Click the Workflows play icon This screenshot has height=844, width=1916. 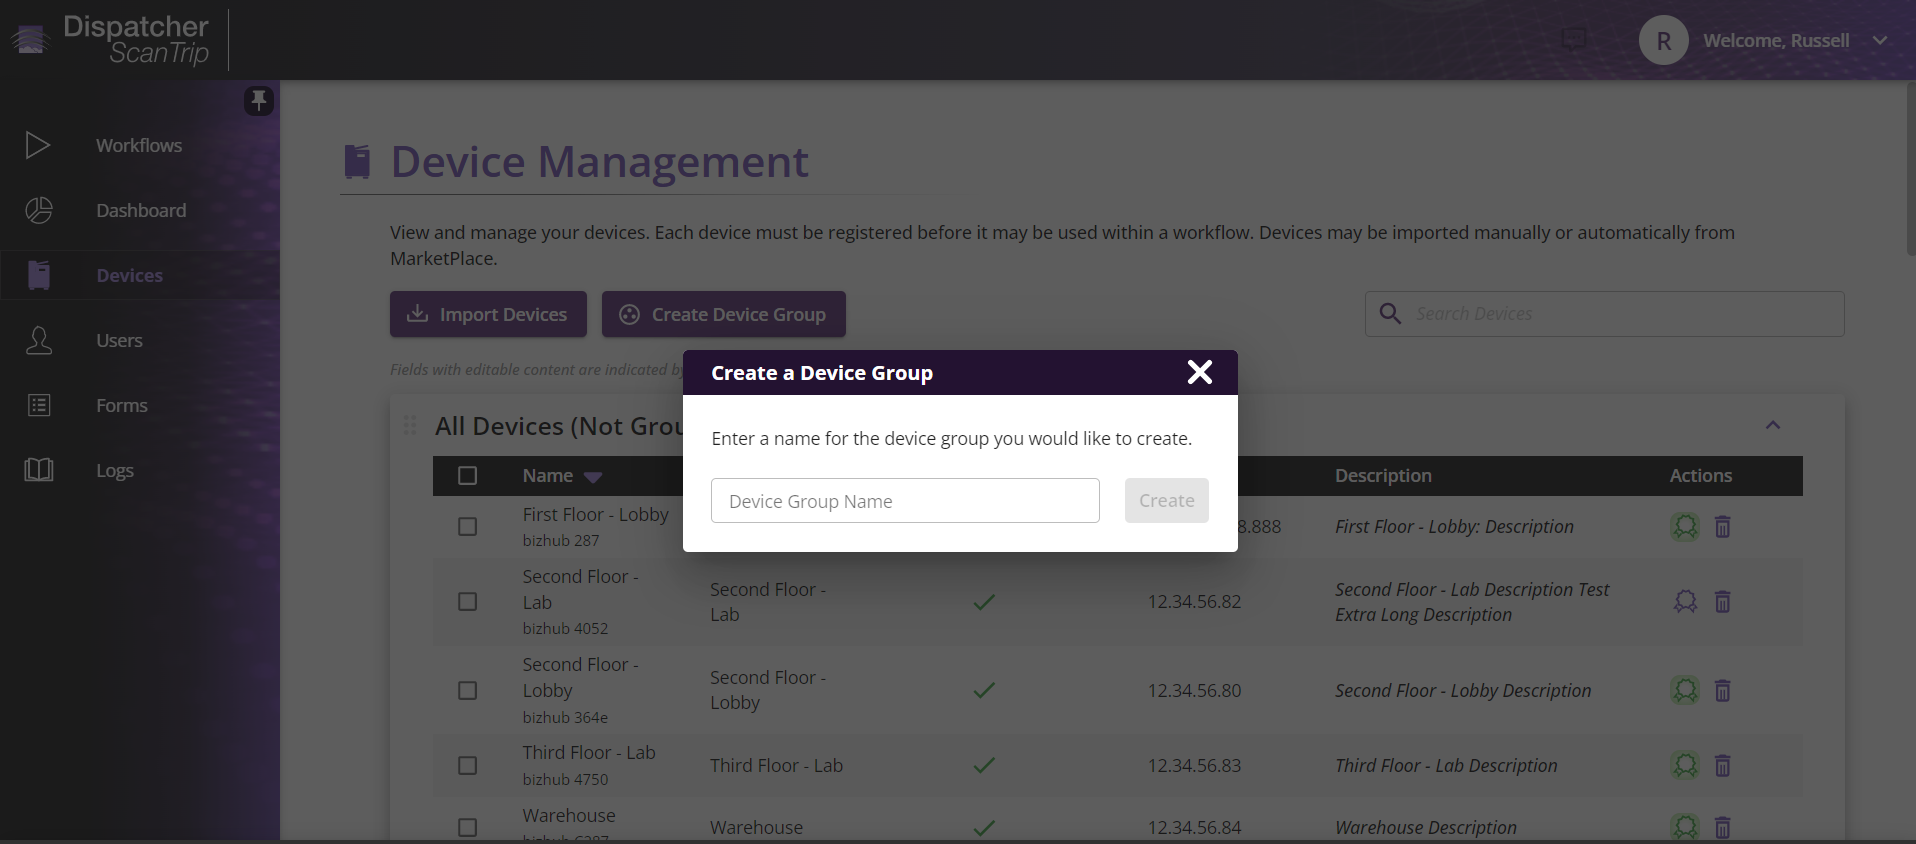38,145
